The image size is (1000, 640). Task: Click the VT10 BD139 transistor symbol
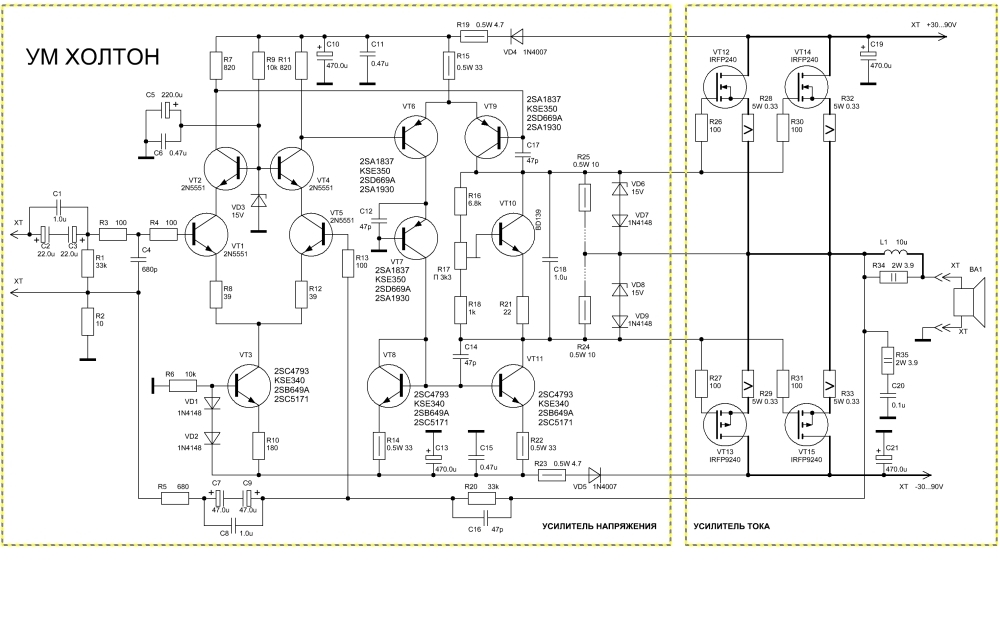513,235
